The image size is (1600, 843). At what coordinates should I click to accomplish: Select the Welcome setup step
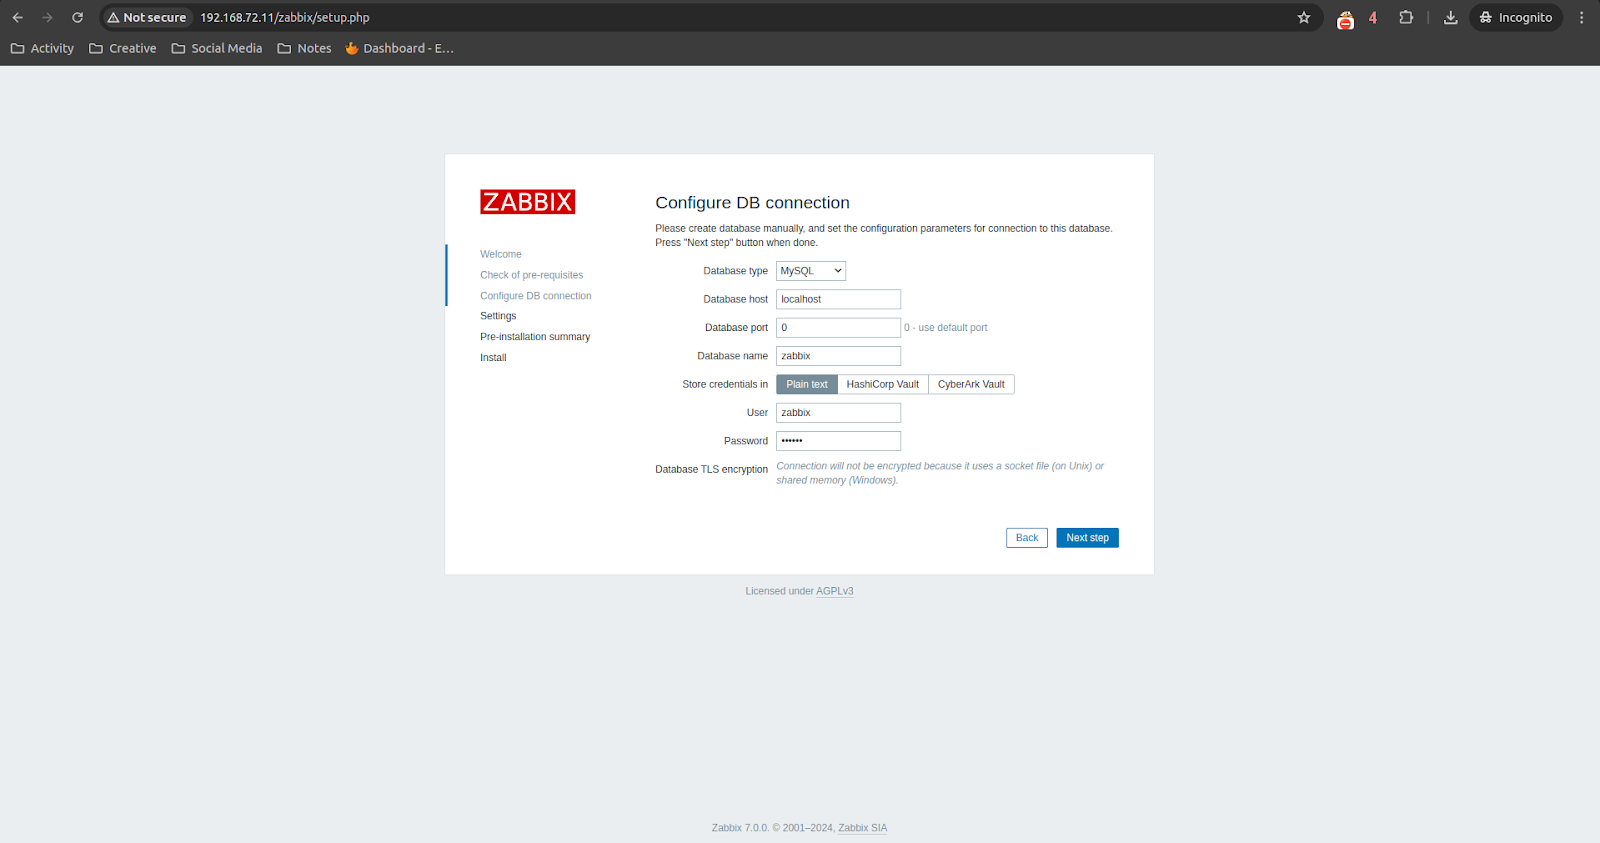pyautogui.click(x=500, y=254)
